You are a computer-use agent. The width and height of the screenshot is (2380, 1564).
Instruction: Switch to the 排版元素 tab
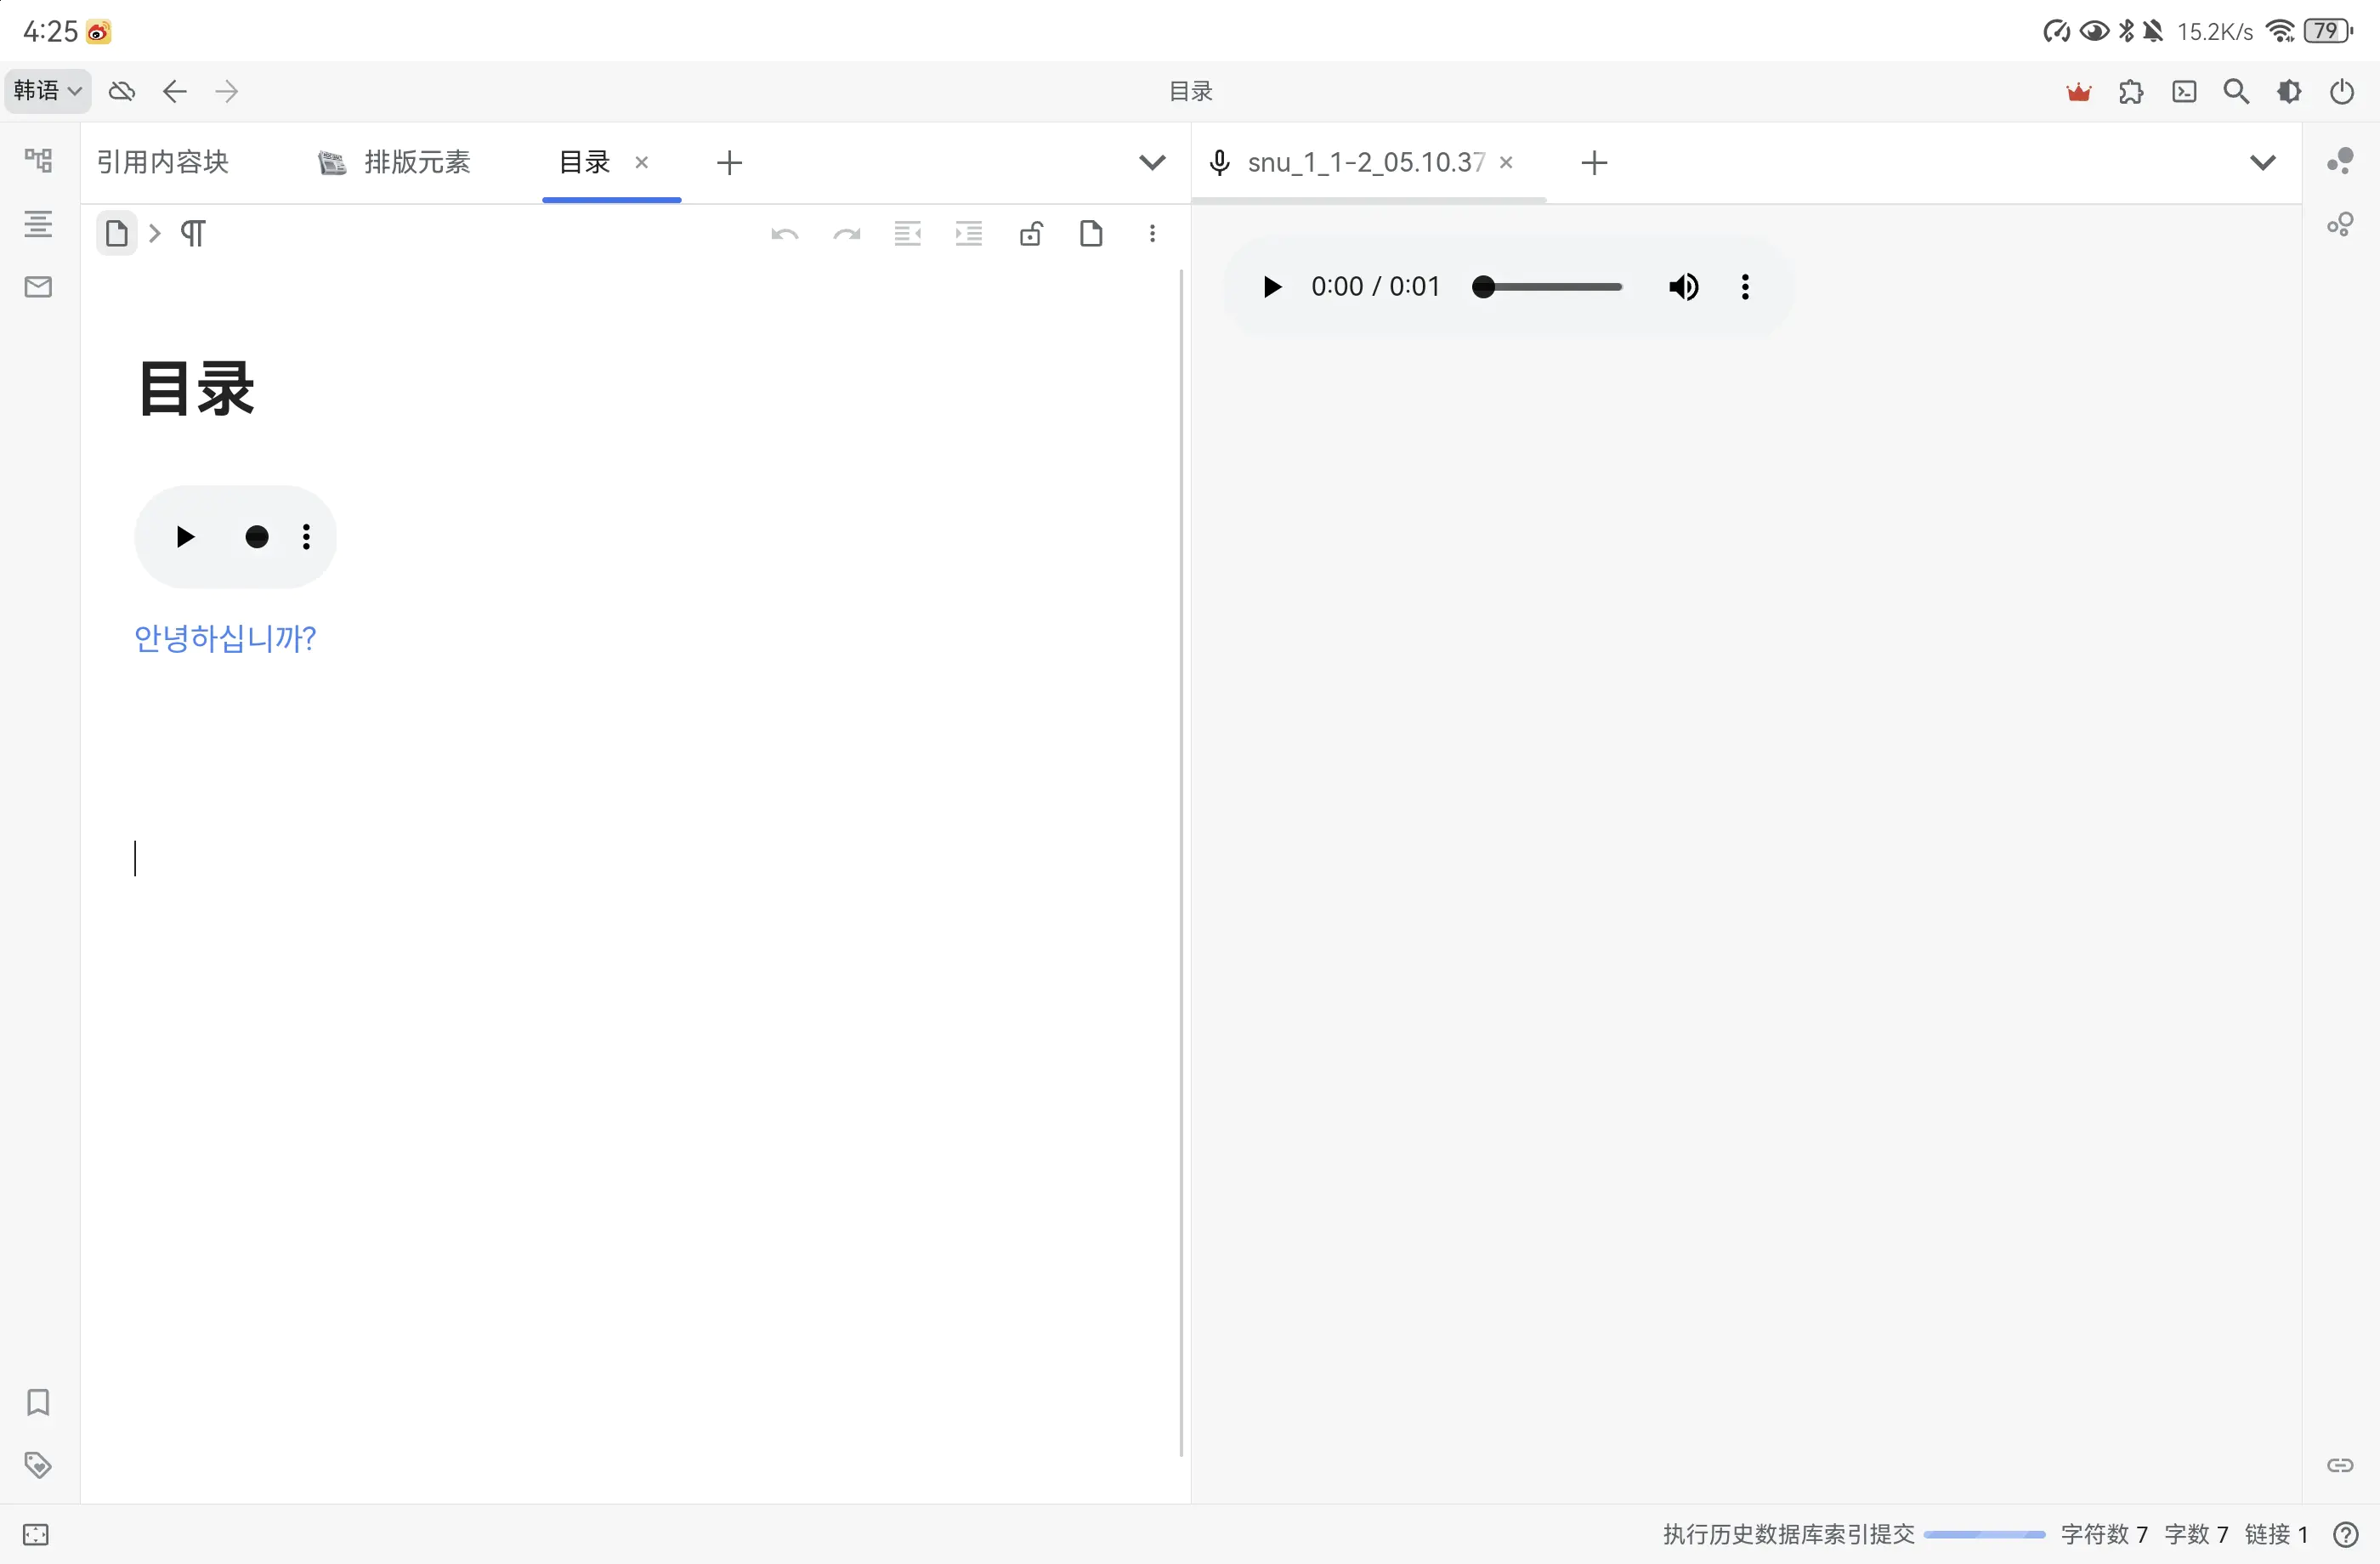tap(417, 162)
